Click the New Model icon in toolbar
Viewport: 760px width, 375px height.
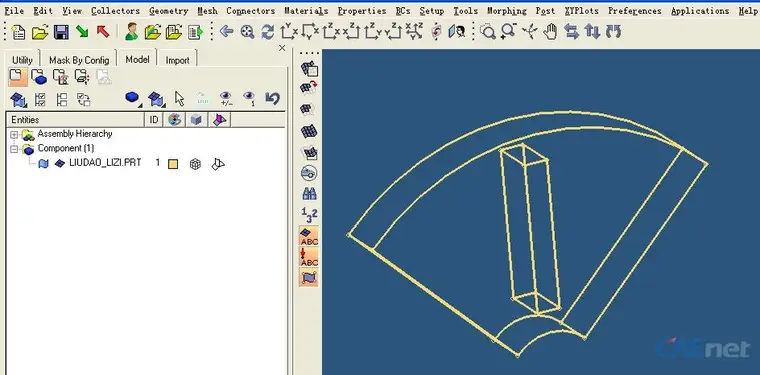19,32
